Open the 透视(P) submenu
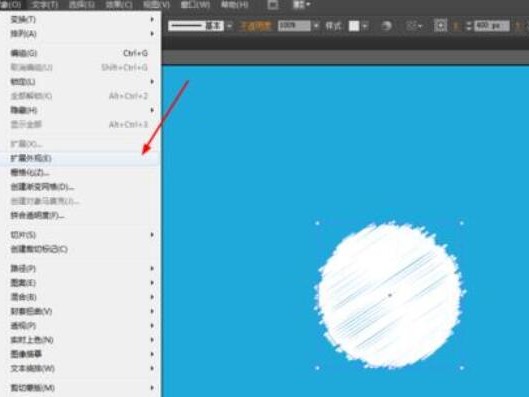Image resolution: width=529 pixels, height=397 pixels. click(80, 326)
